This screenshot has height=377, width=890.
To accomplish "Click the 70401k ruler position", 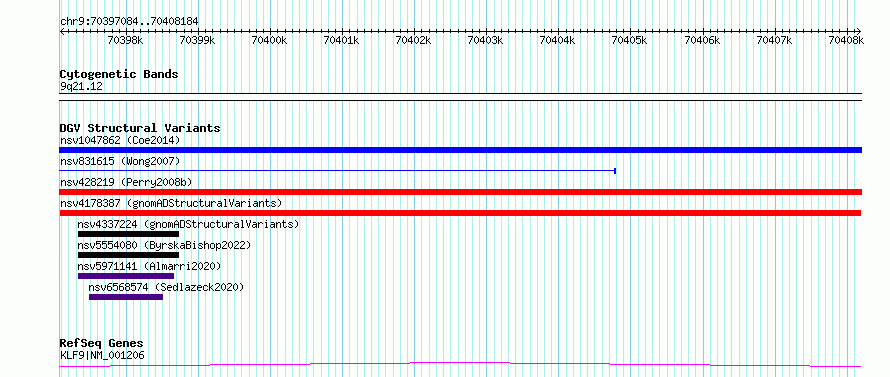I will (x=341, y=40).
